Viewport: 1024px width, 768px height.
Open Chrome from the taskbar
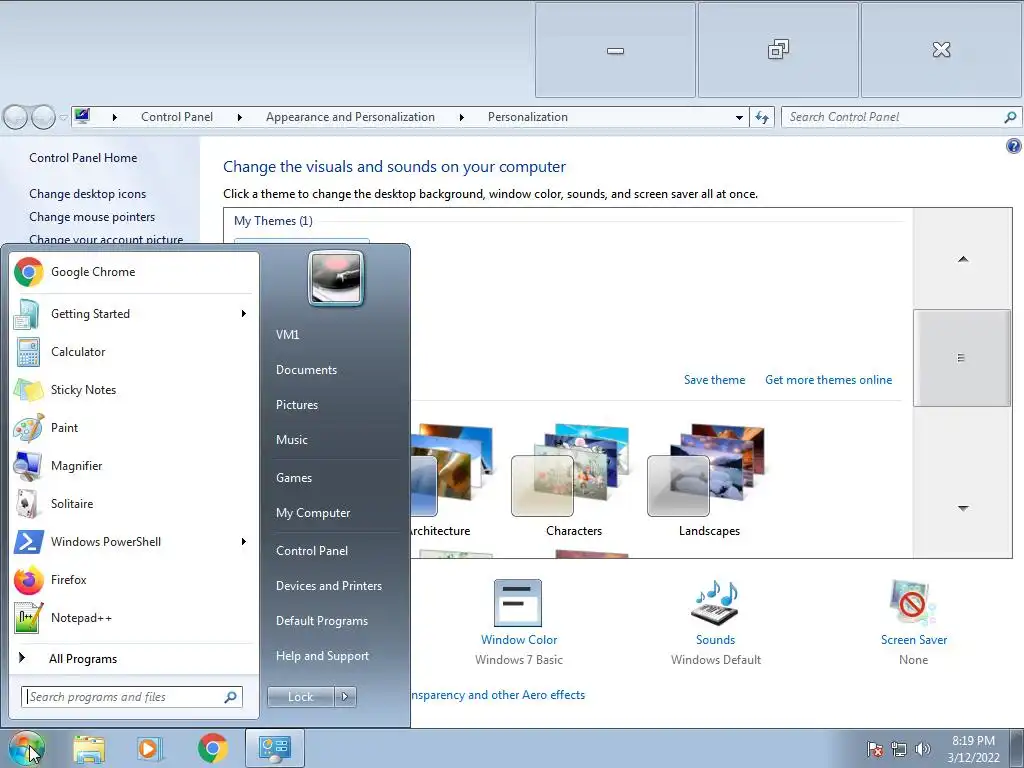click(213, 749)
